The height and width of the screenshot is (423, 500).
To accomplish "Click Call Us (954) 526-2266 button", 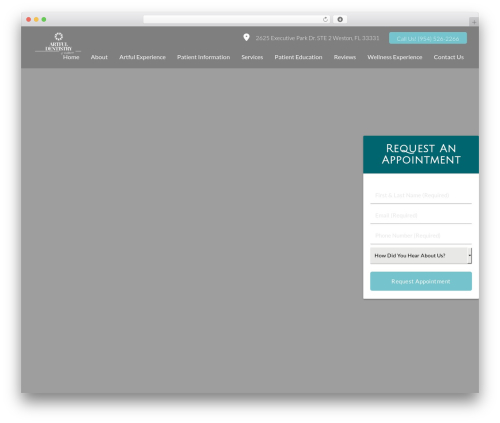I will [x=428, y=38].
